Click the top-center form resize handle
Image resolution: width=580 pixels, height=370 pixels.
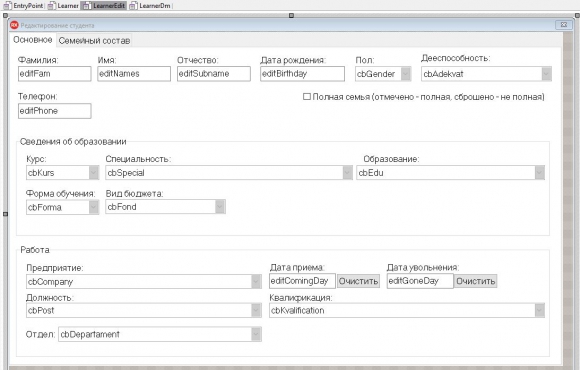(x=291, y=16)
